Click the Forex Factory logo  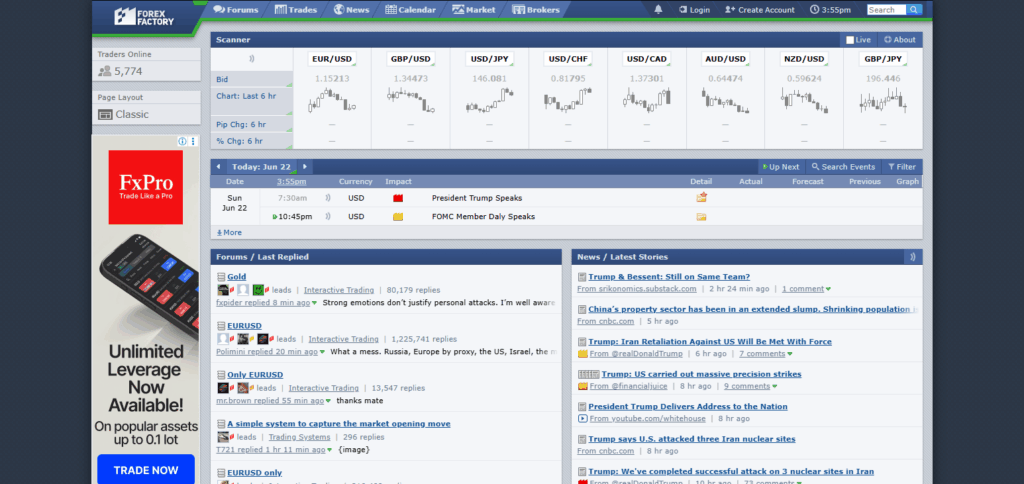point(144,16)
